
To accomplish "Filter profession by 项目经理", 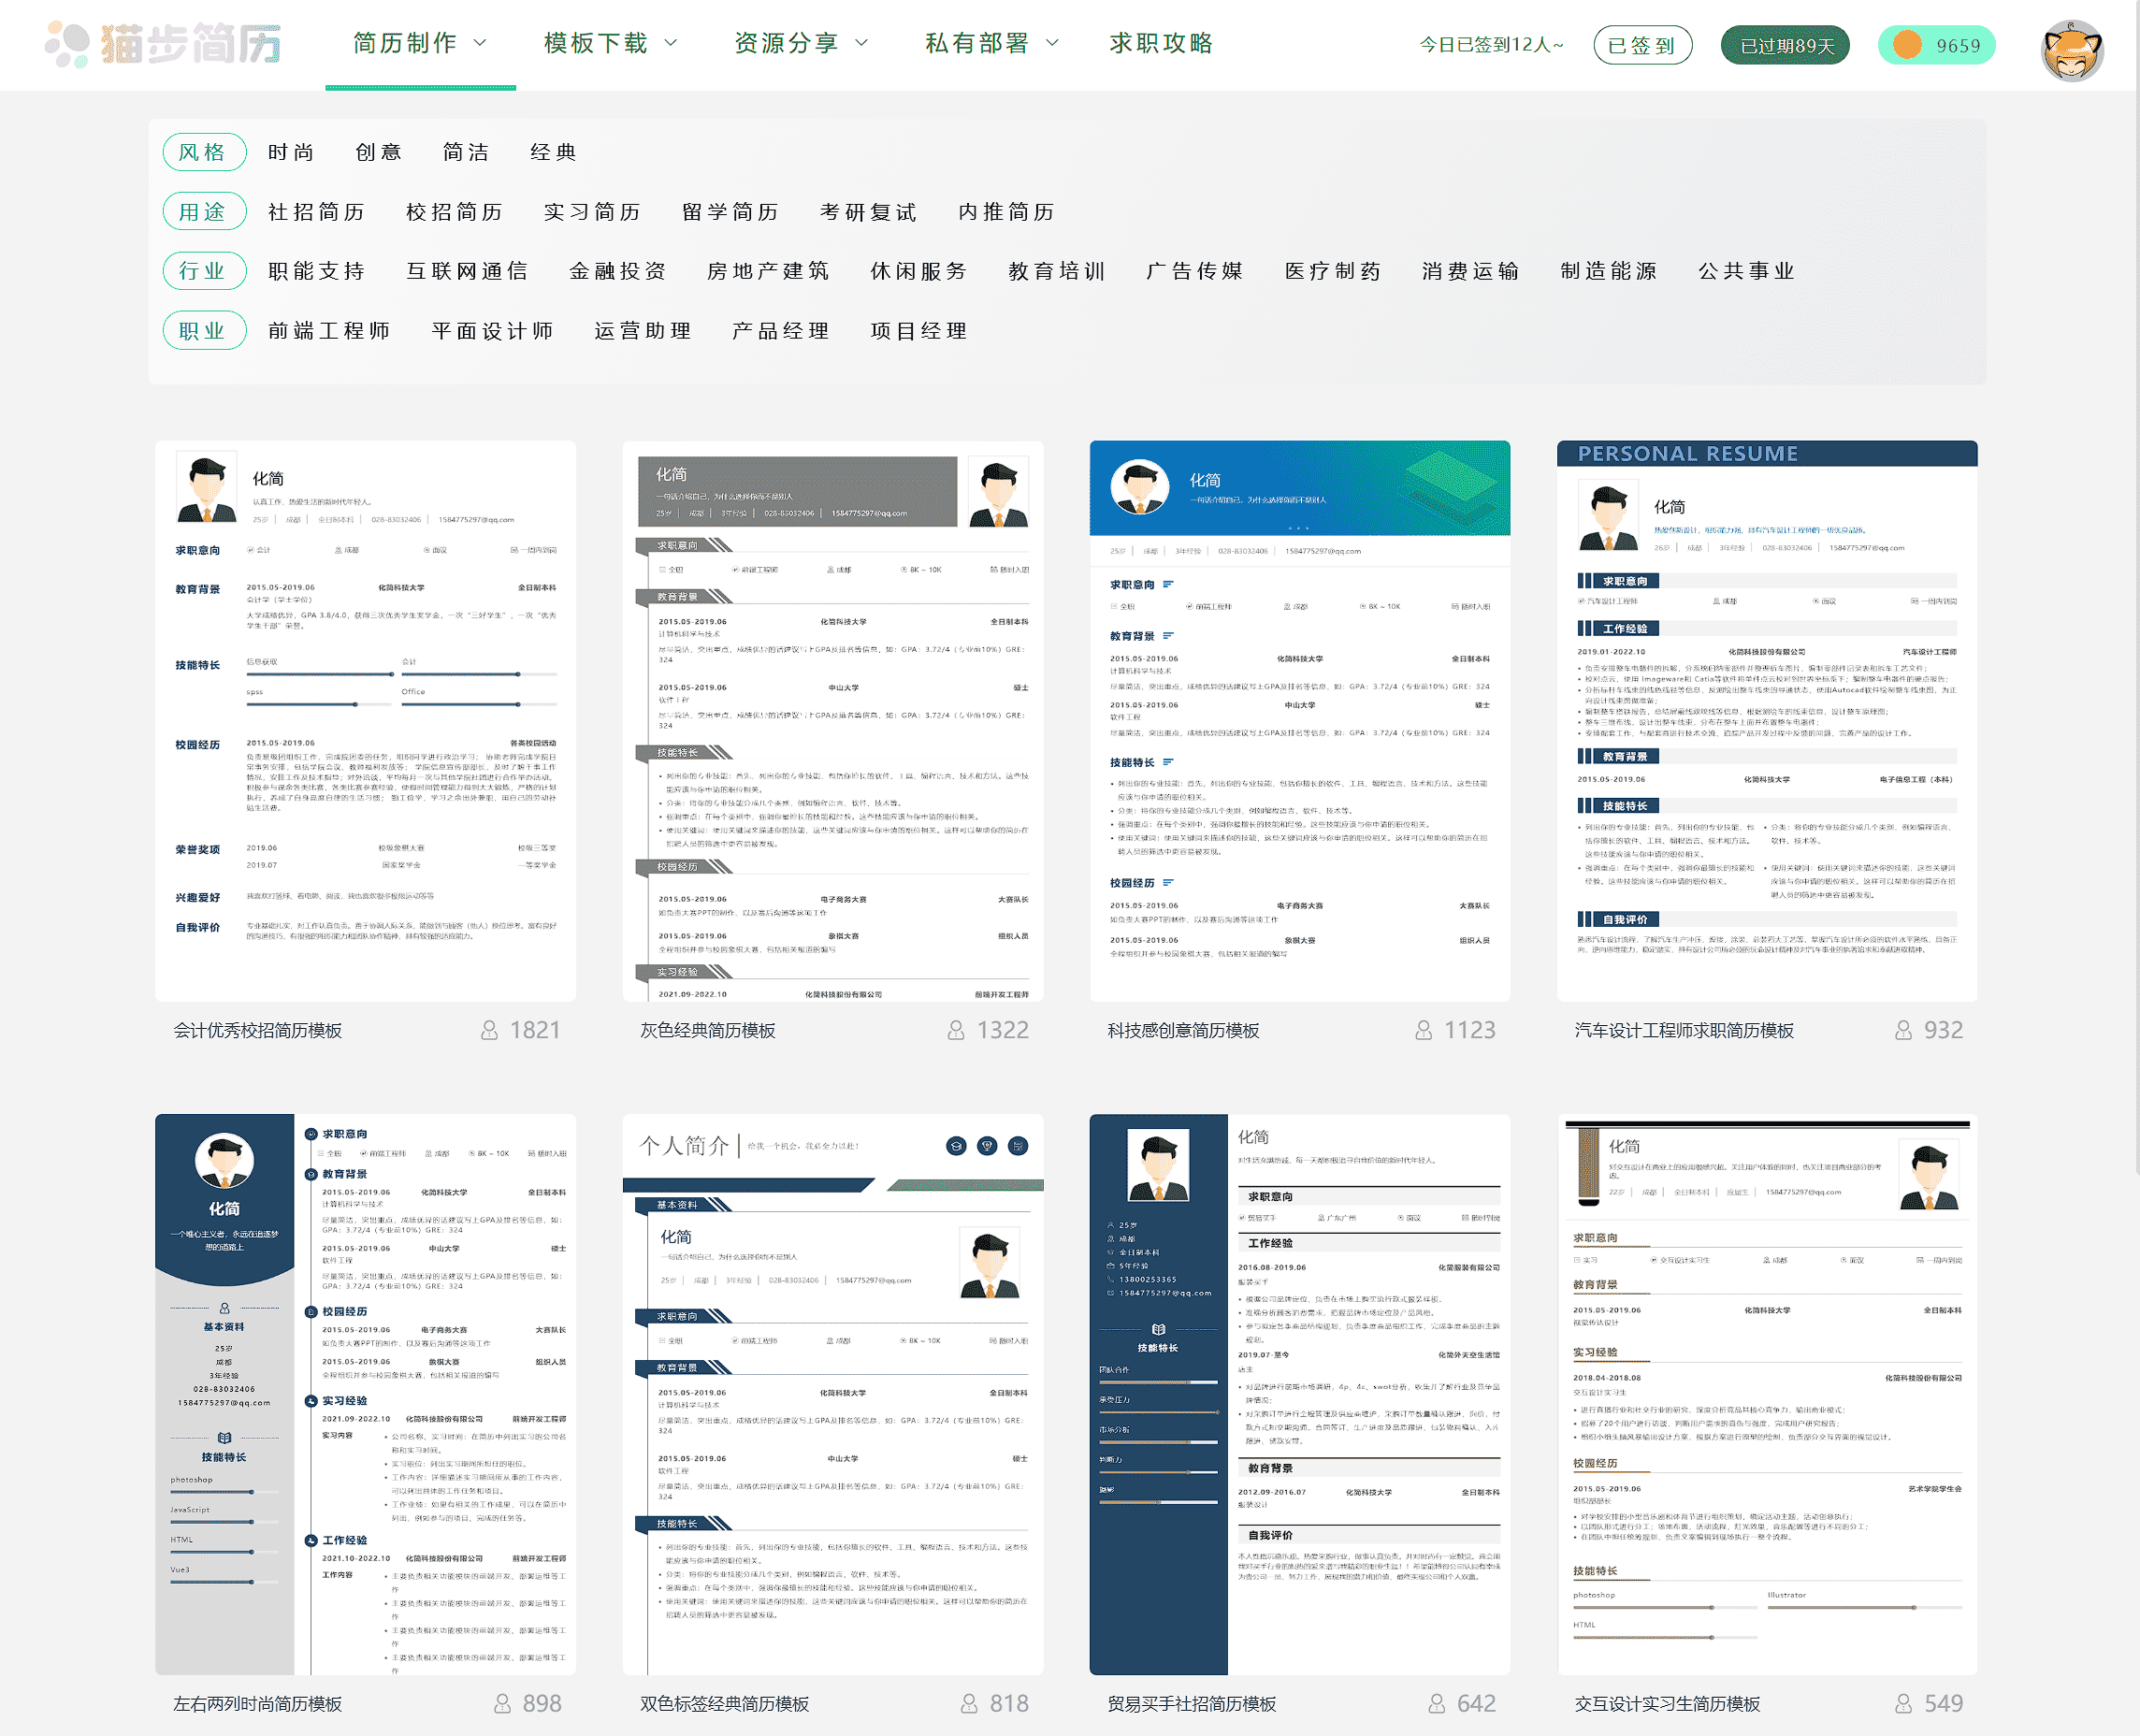I will 919,331.
